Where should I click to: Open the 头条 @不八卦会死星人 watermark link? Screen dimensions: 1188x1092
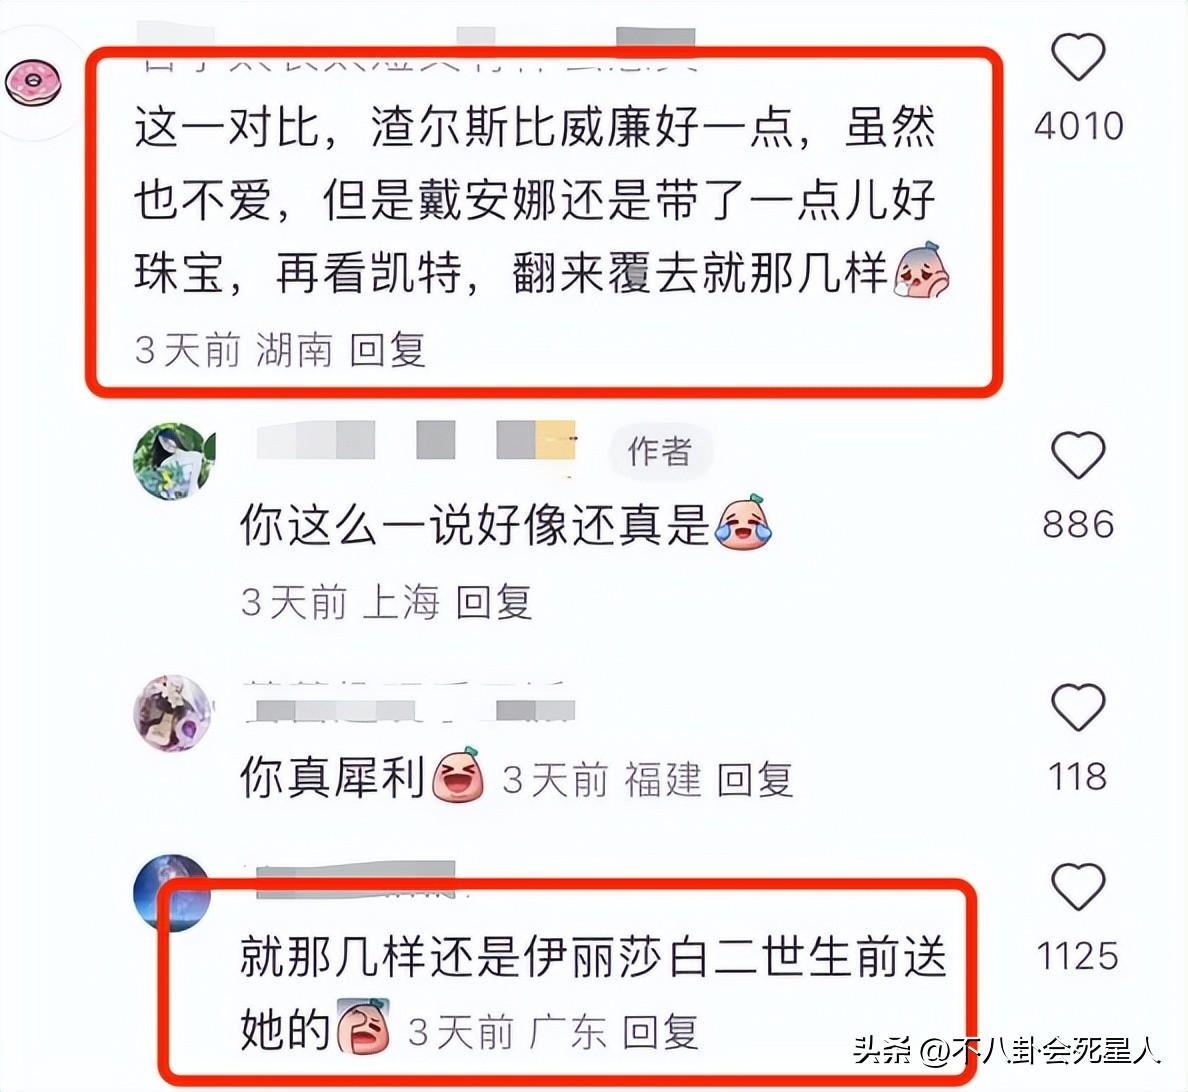[1007, 1051]
